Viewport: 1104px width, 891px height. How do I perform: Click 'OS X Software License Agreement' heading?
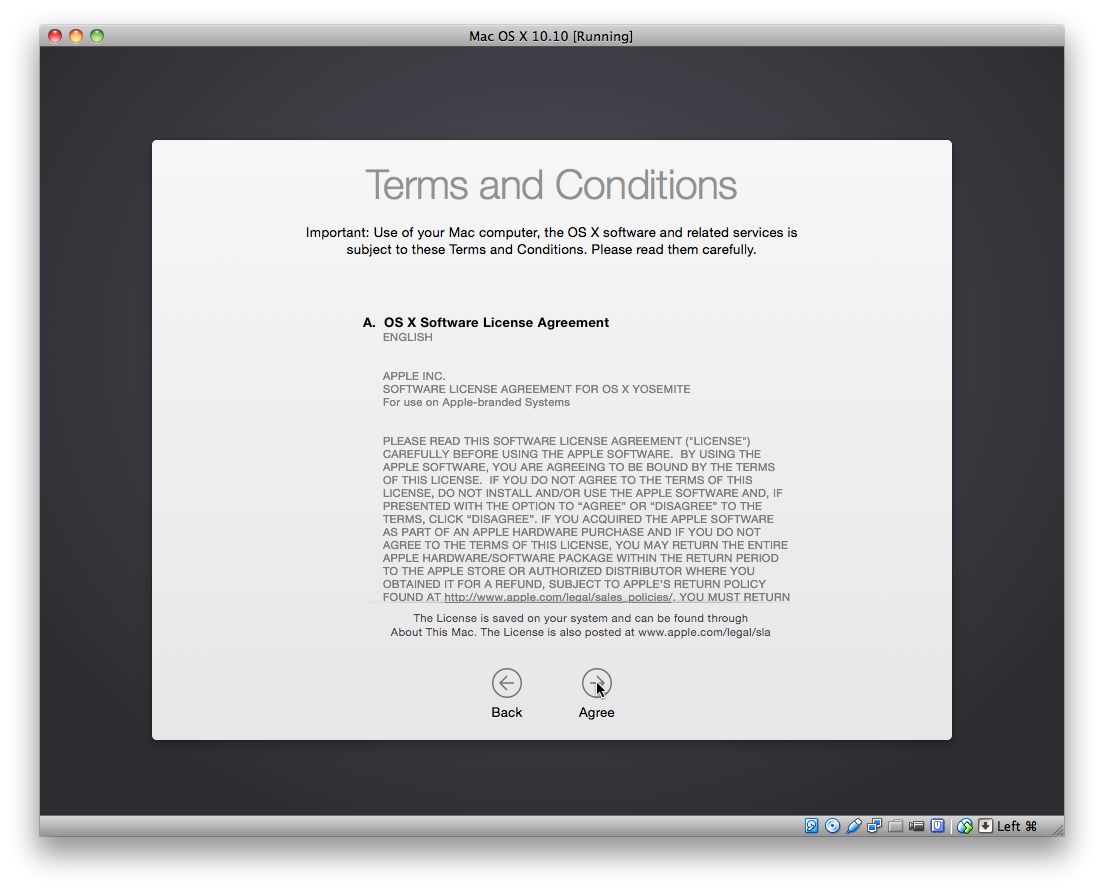(x=496, y=323)
